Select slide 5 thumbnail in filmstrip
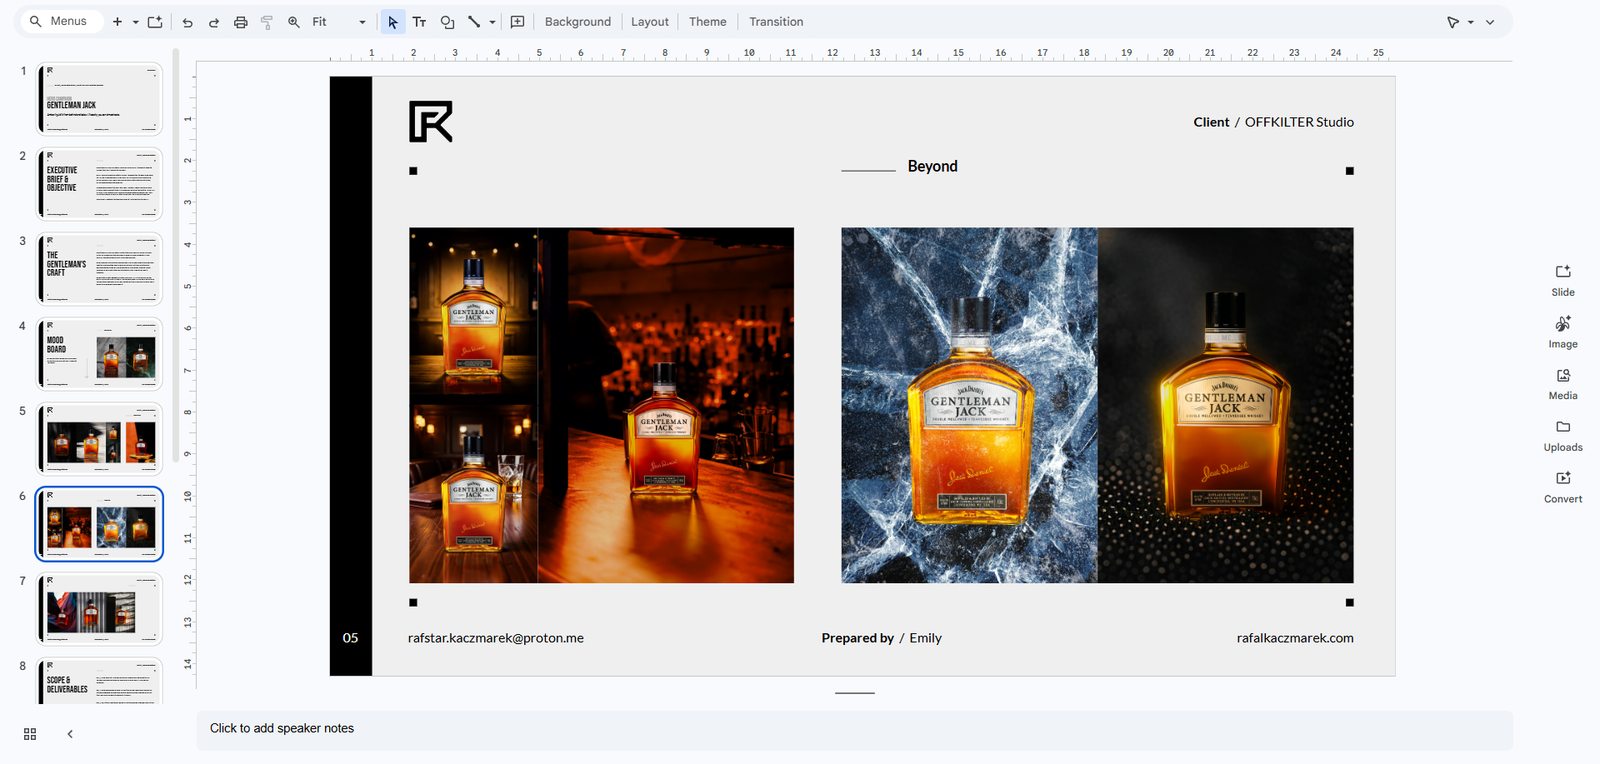Image resolution: width=1600 pixels, height=764 pixels. (x=99, y=439)
